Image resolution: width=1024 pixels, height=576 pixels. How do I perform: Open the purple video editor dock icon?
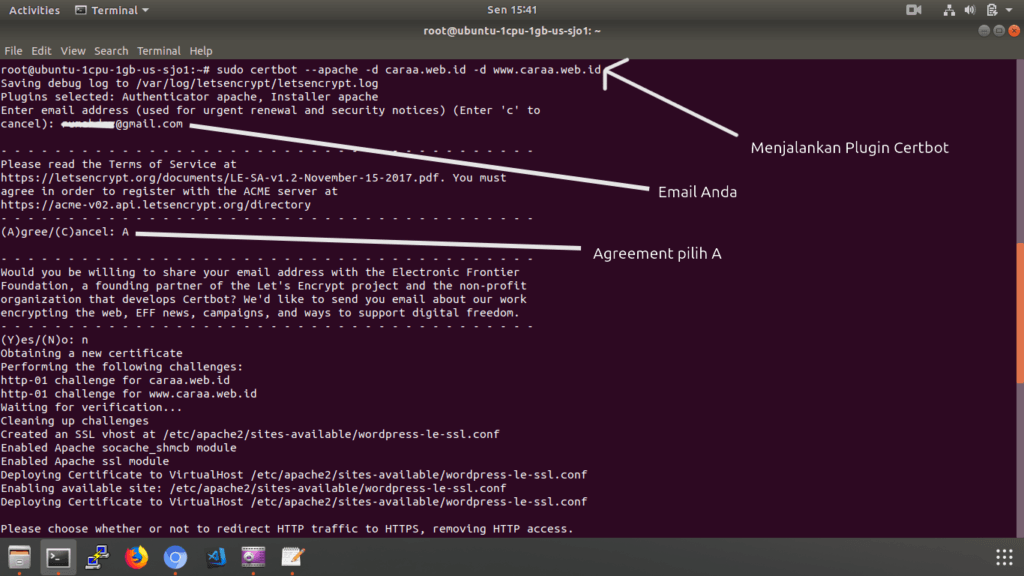click(x=253, y=557)
